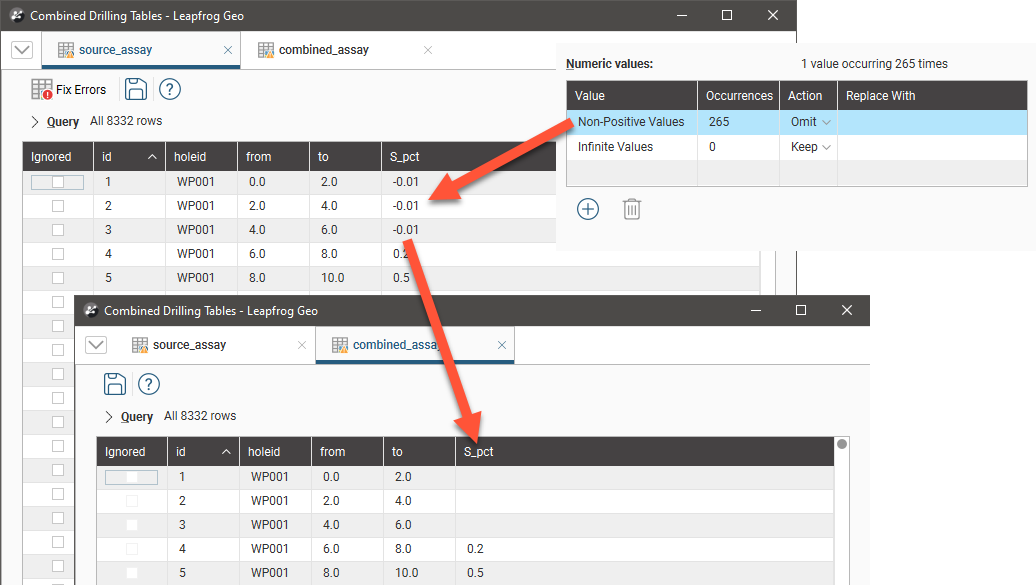The width and height of the screenshot is (1036, 585).
Task: Open tab list dropdown in front window
Action: coord(96,345)
